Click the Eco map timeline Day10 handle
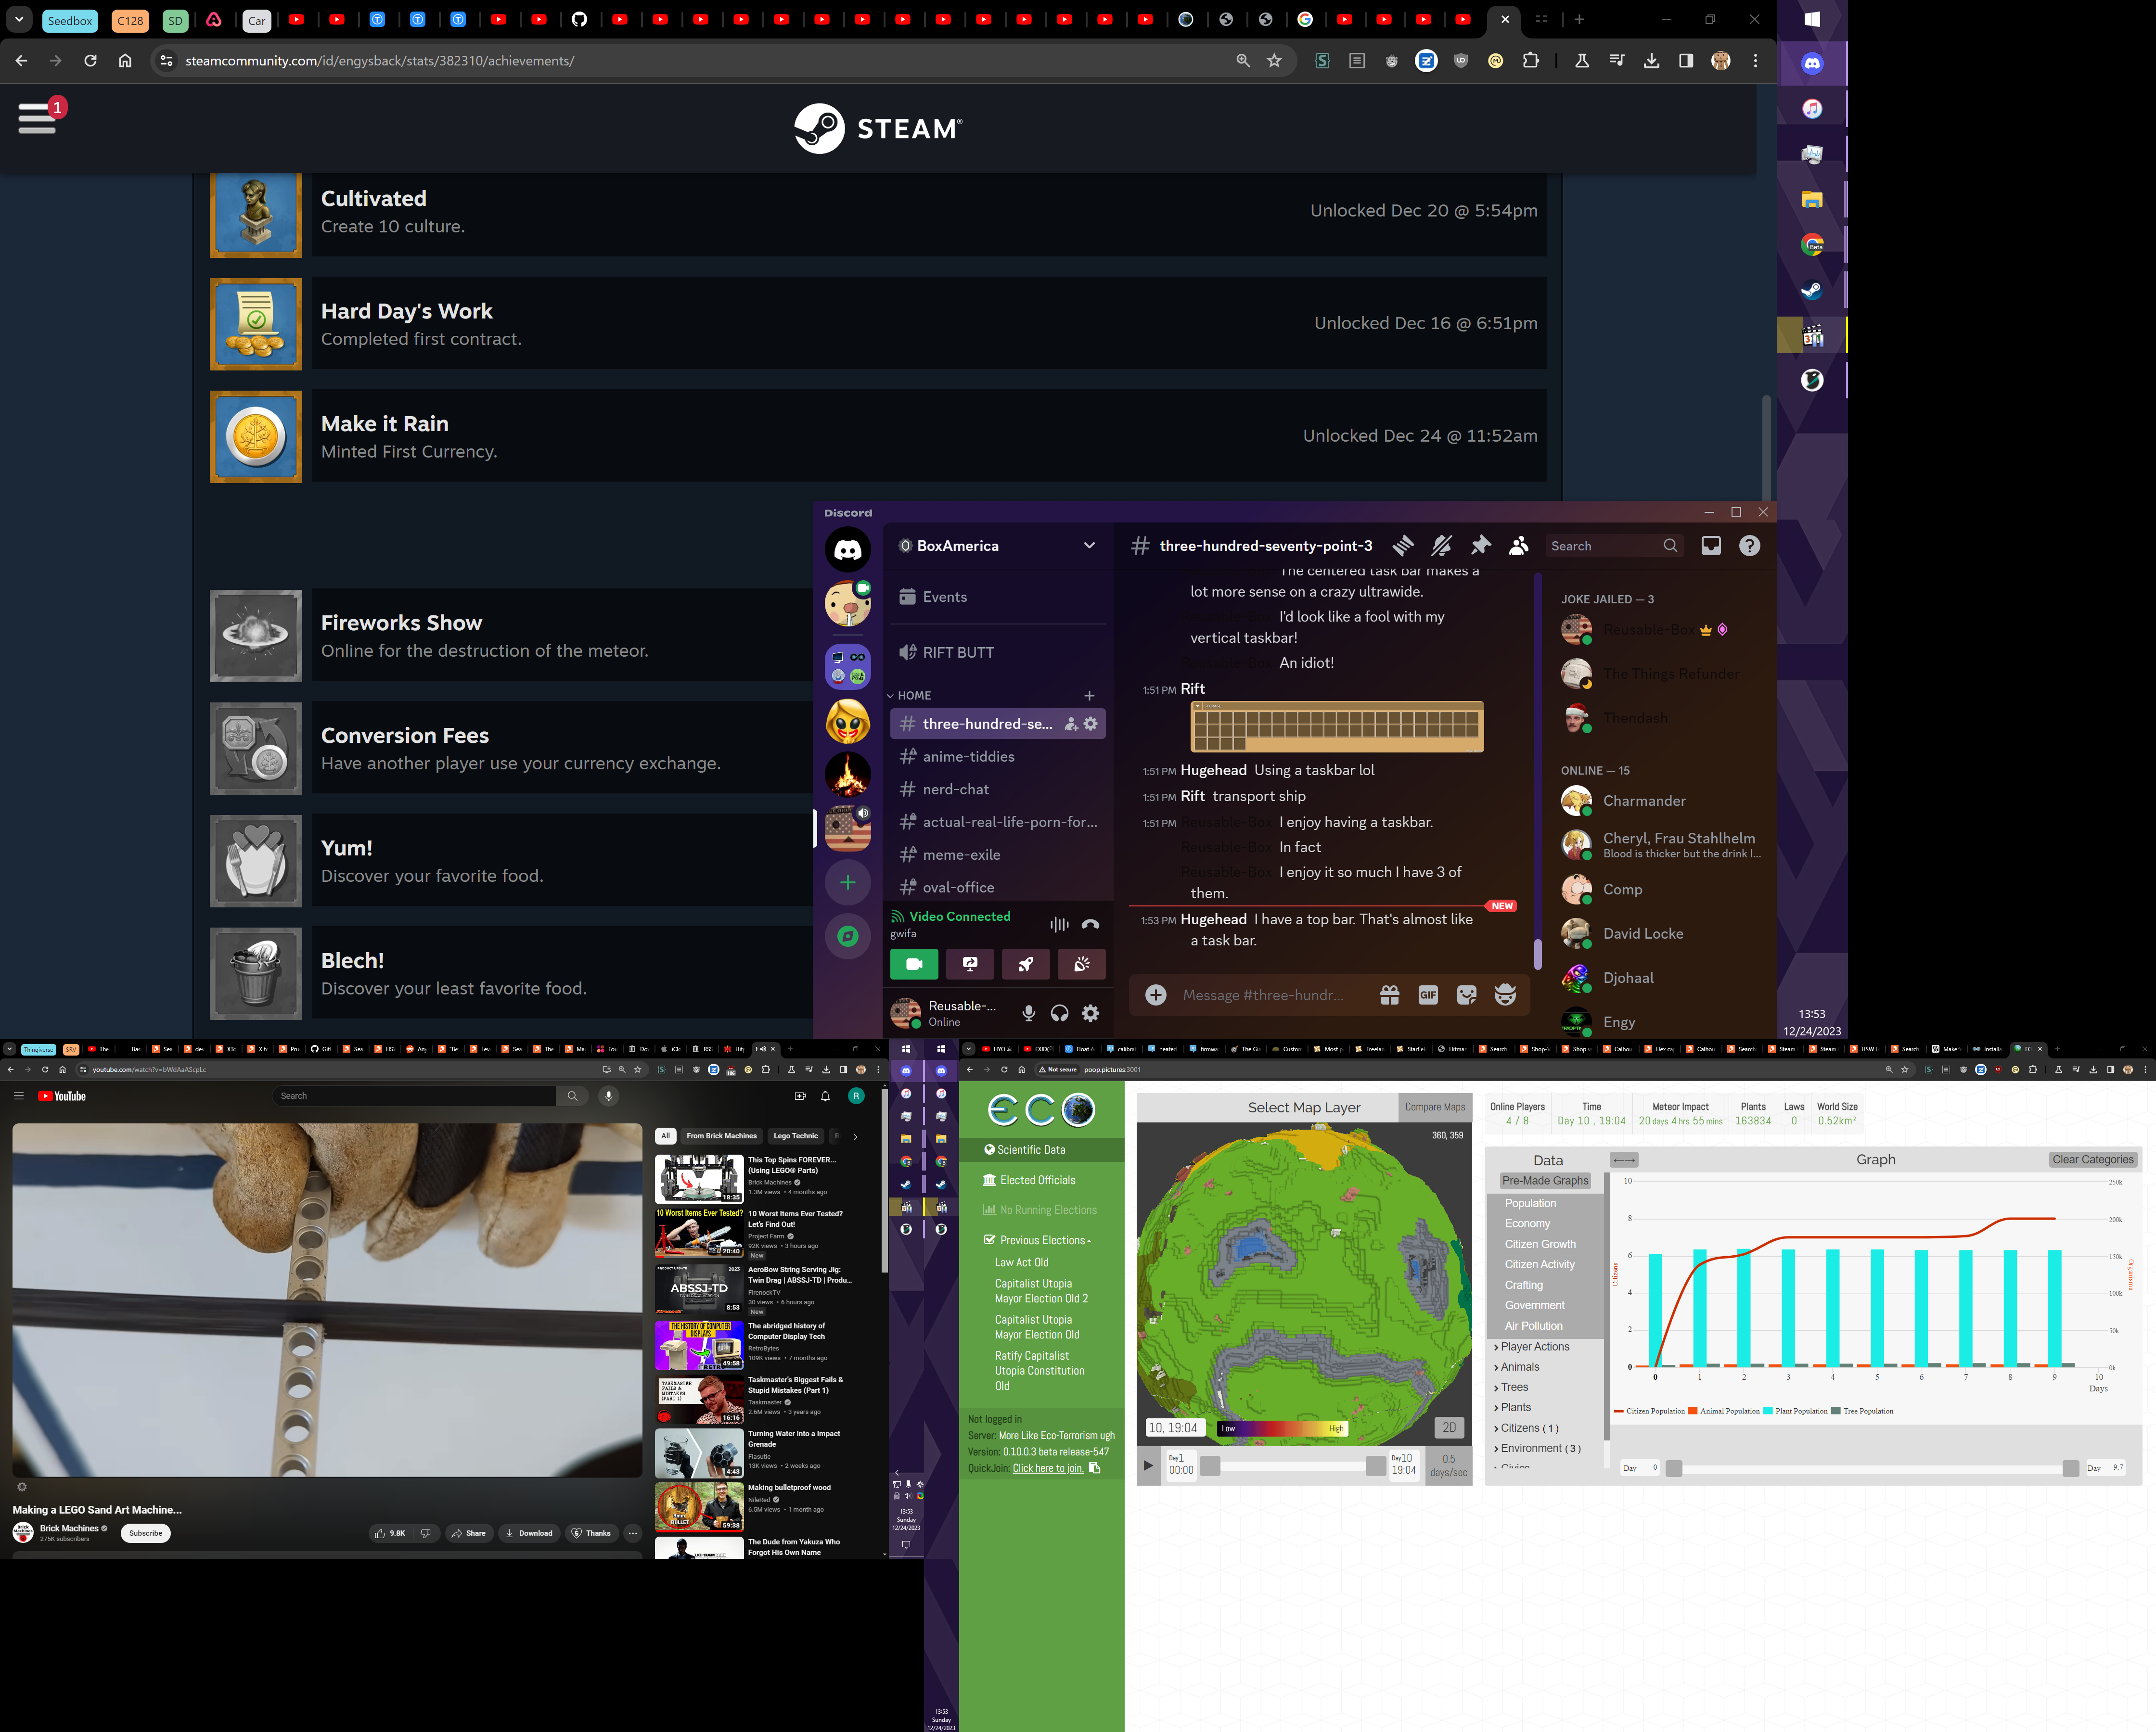Image resolution: width=2156 pixels, height=1732 pixels. tap(1376, 1466)
